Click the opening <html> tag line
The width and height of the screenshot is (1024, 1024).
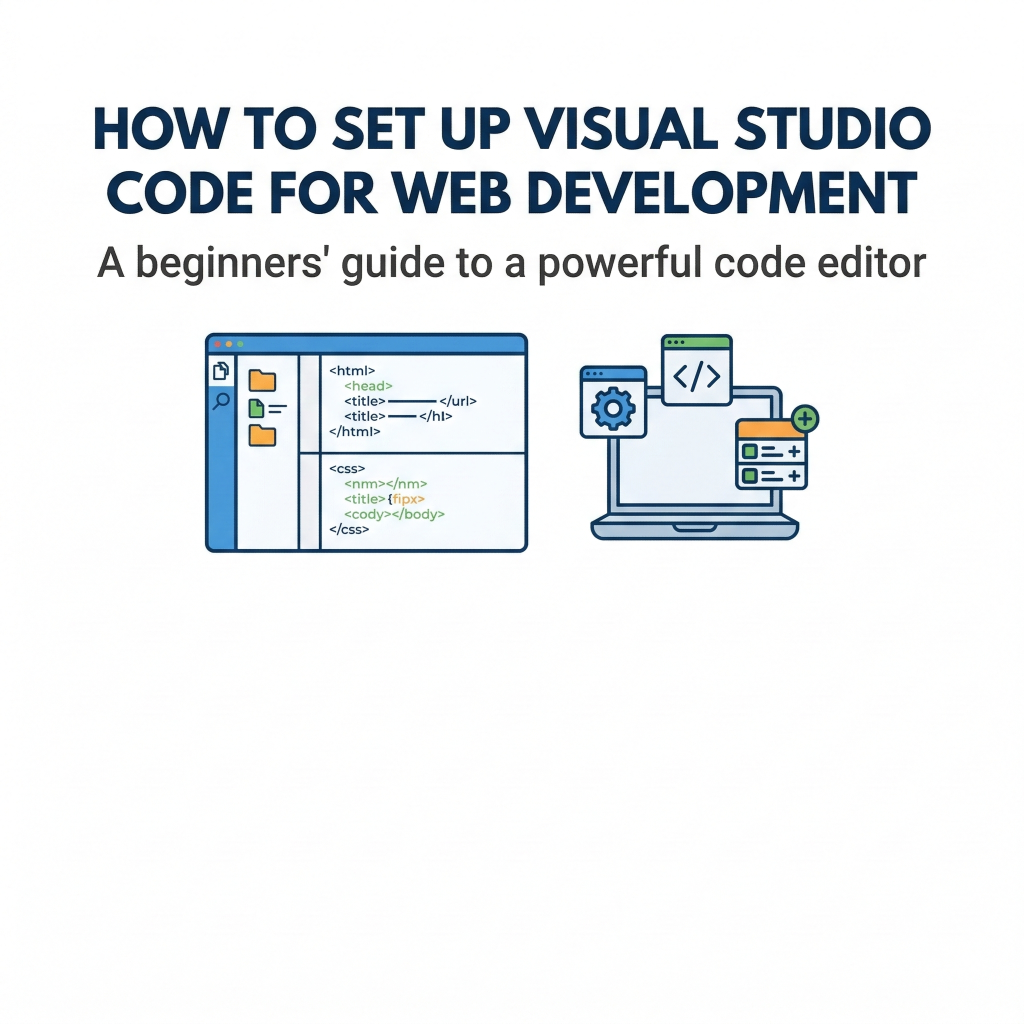click(x=352, y=370)
